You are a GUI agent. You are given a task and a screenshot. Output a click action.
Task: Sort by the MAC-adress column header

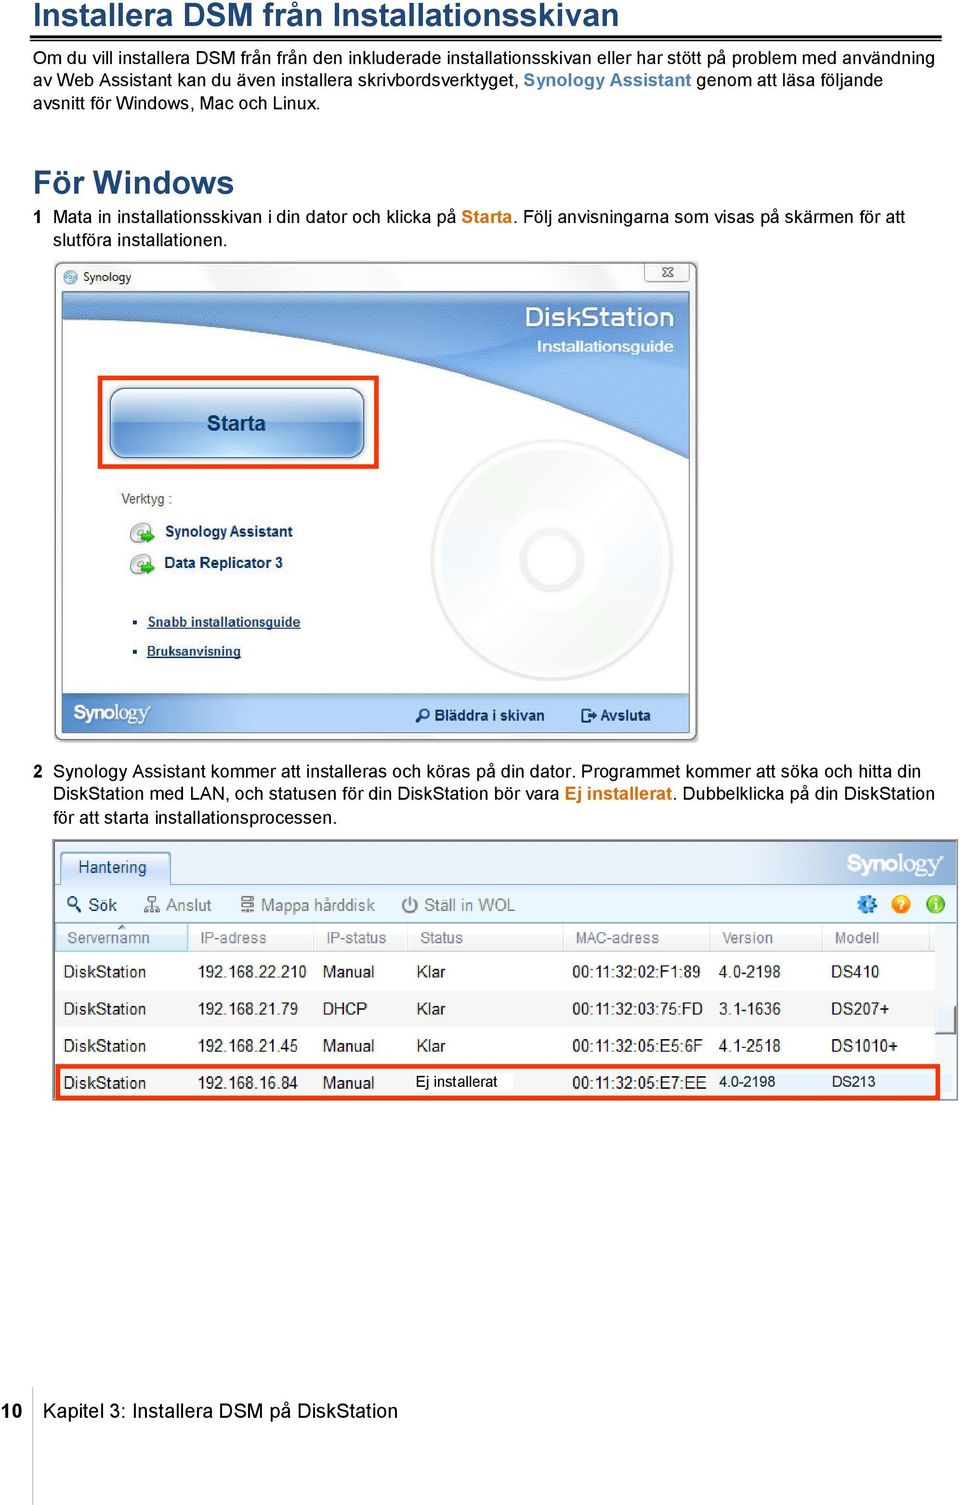[637, 938]
